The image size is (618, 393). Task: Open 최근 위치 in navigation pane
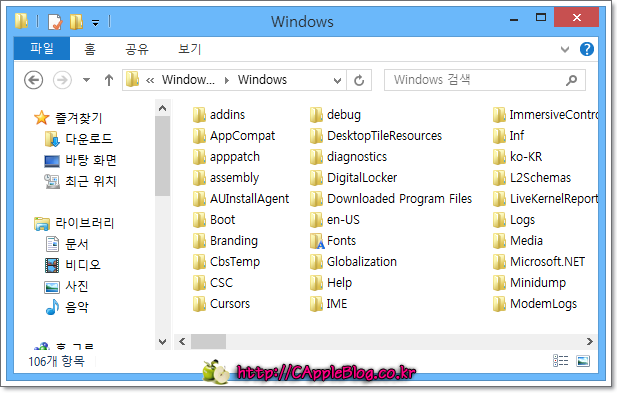point(91,181)
